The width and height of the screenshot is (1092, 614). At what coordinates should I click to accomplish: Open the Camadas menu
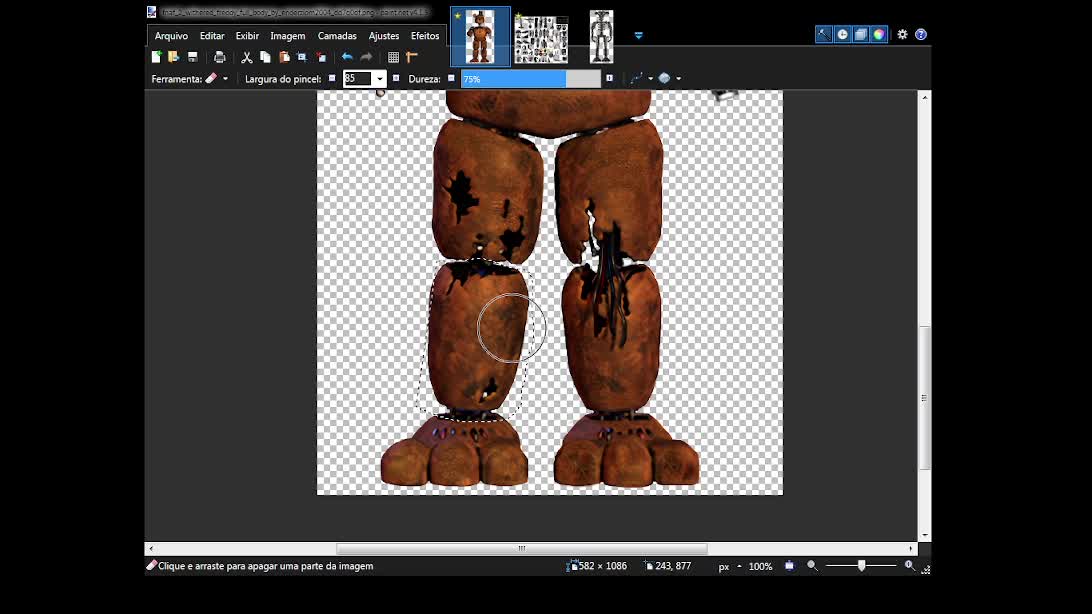coord(337,36)
